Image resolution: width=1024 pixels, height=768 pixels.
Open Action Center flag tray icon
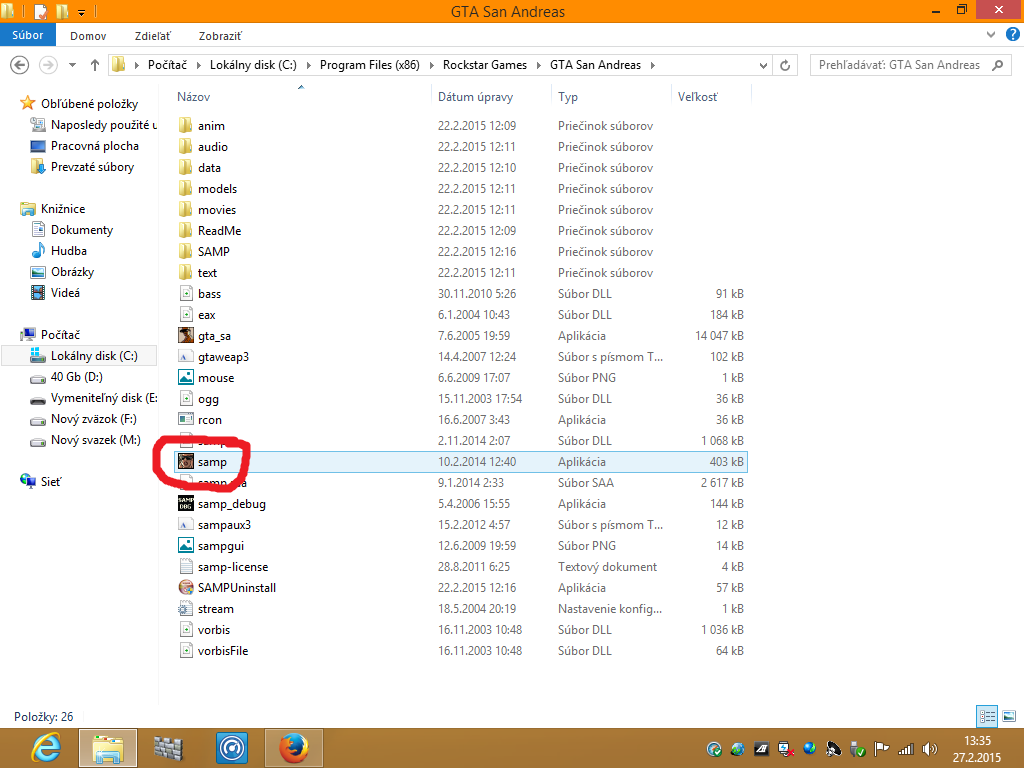coord(882,749)
